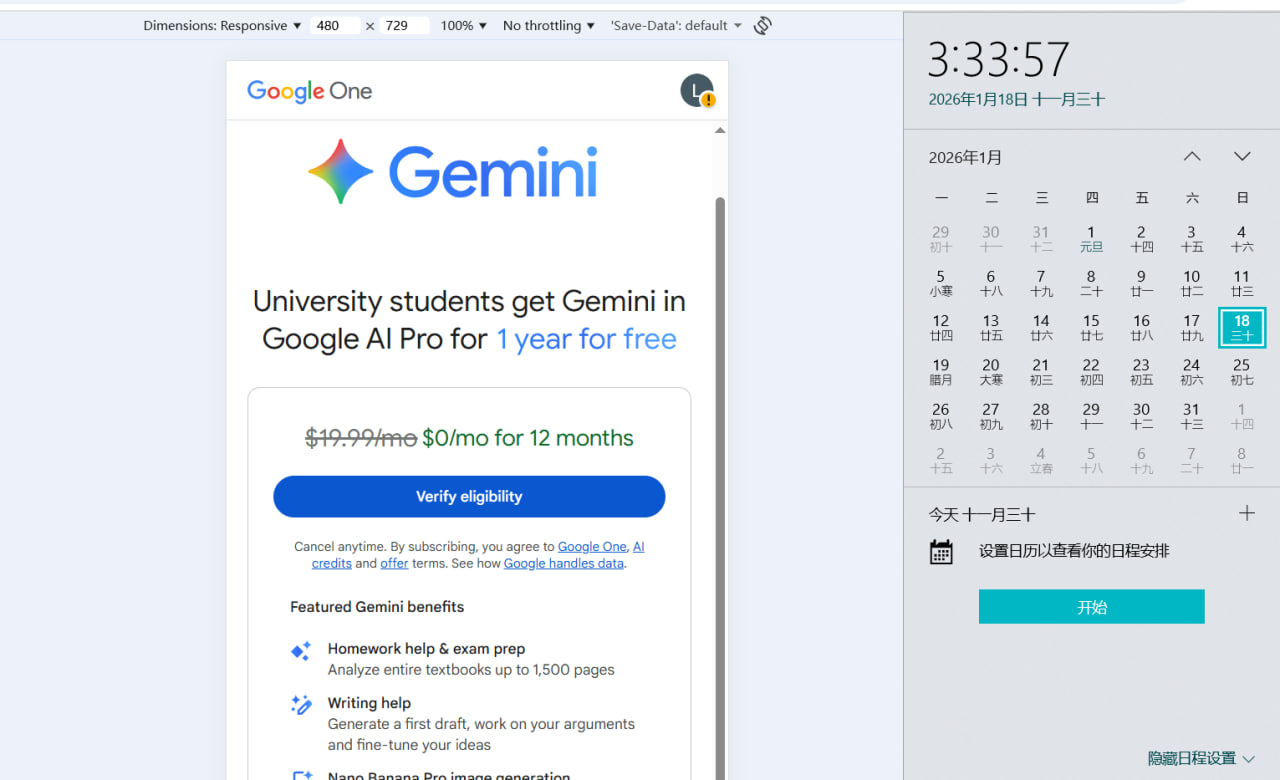This screenshot has width=1280, height=780.
Task: Open the account avatar menu
Action: point(697,90)
